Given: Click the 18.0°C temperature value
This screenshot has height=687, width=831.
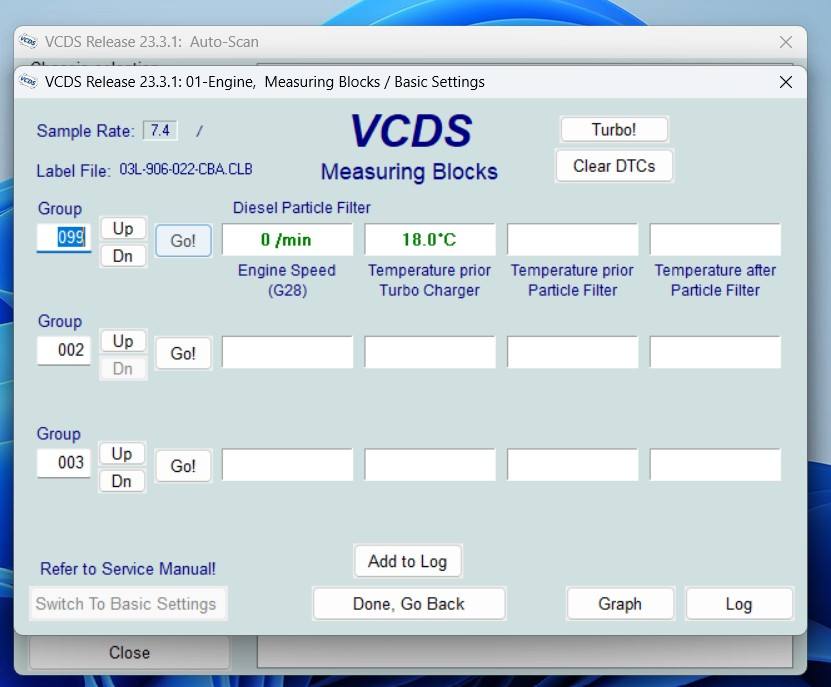Looking at the screenshot, I should click(429, 240).
